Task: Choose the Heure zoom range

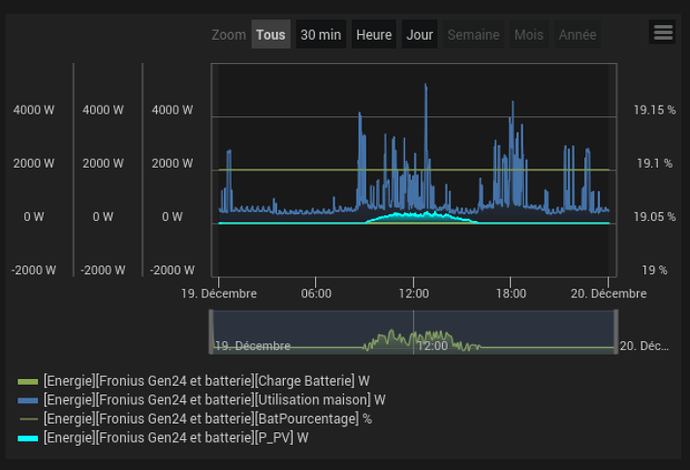Action: [x=374, y=34]
